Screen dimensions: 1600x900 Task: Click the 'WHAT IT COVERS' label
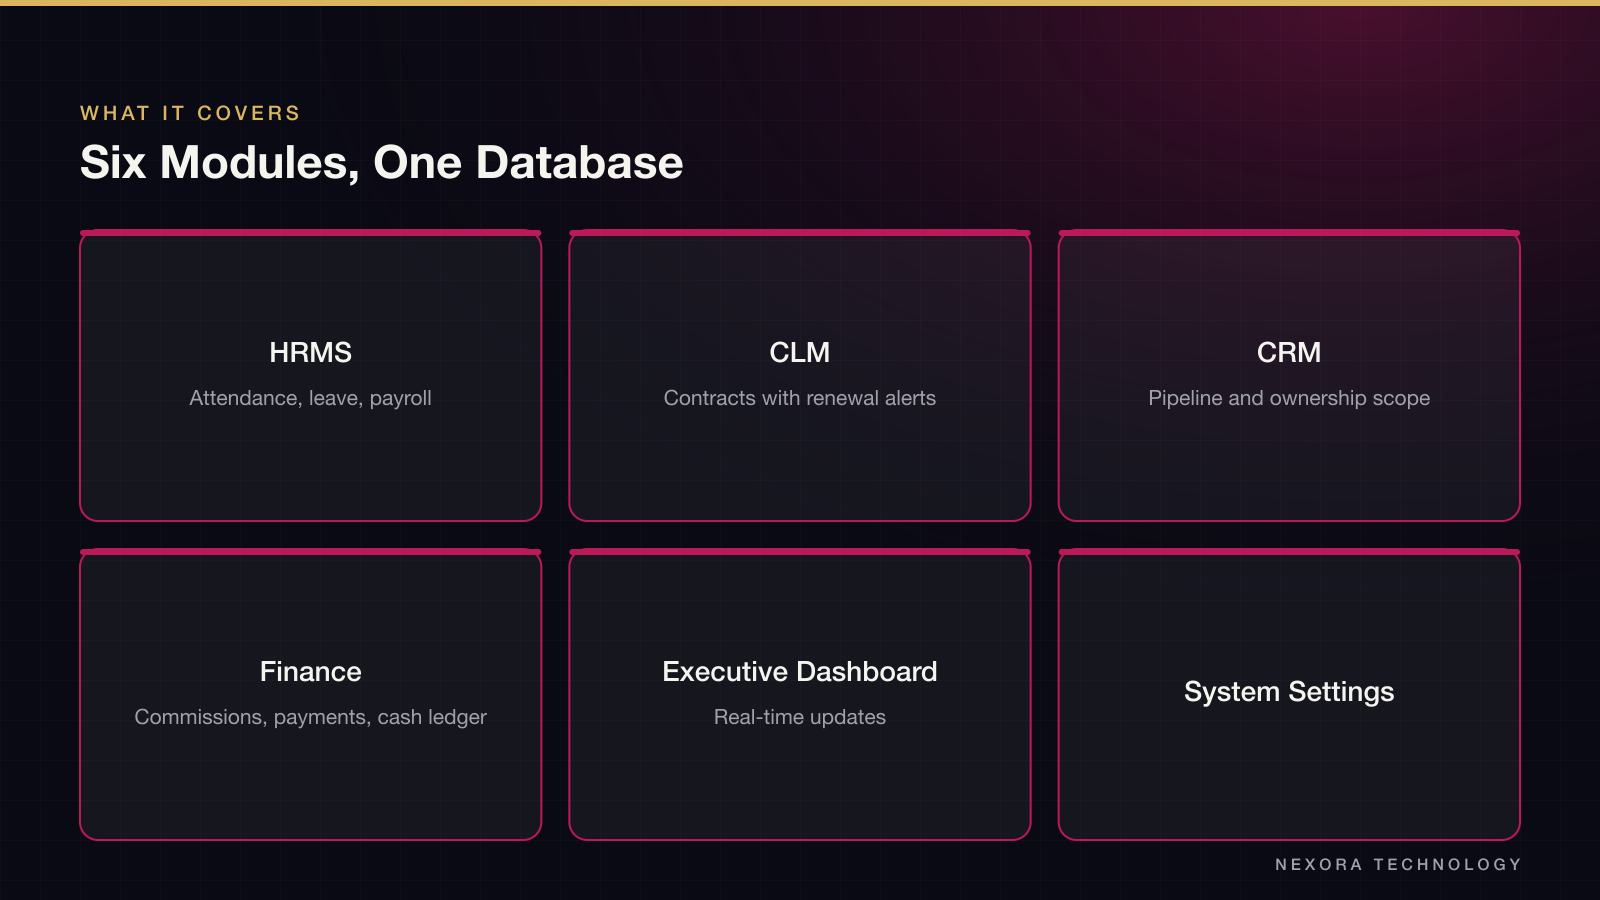(x=190, y=113)
